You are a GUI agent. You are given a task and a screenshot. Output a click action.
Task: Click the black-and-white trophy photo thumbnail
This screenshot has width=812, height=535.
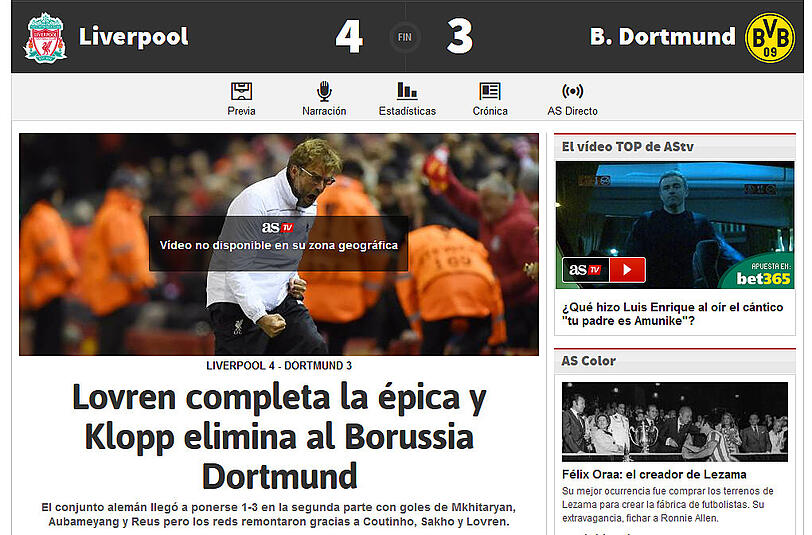(x=675, y=422)
